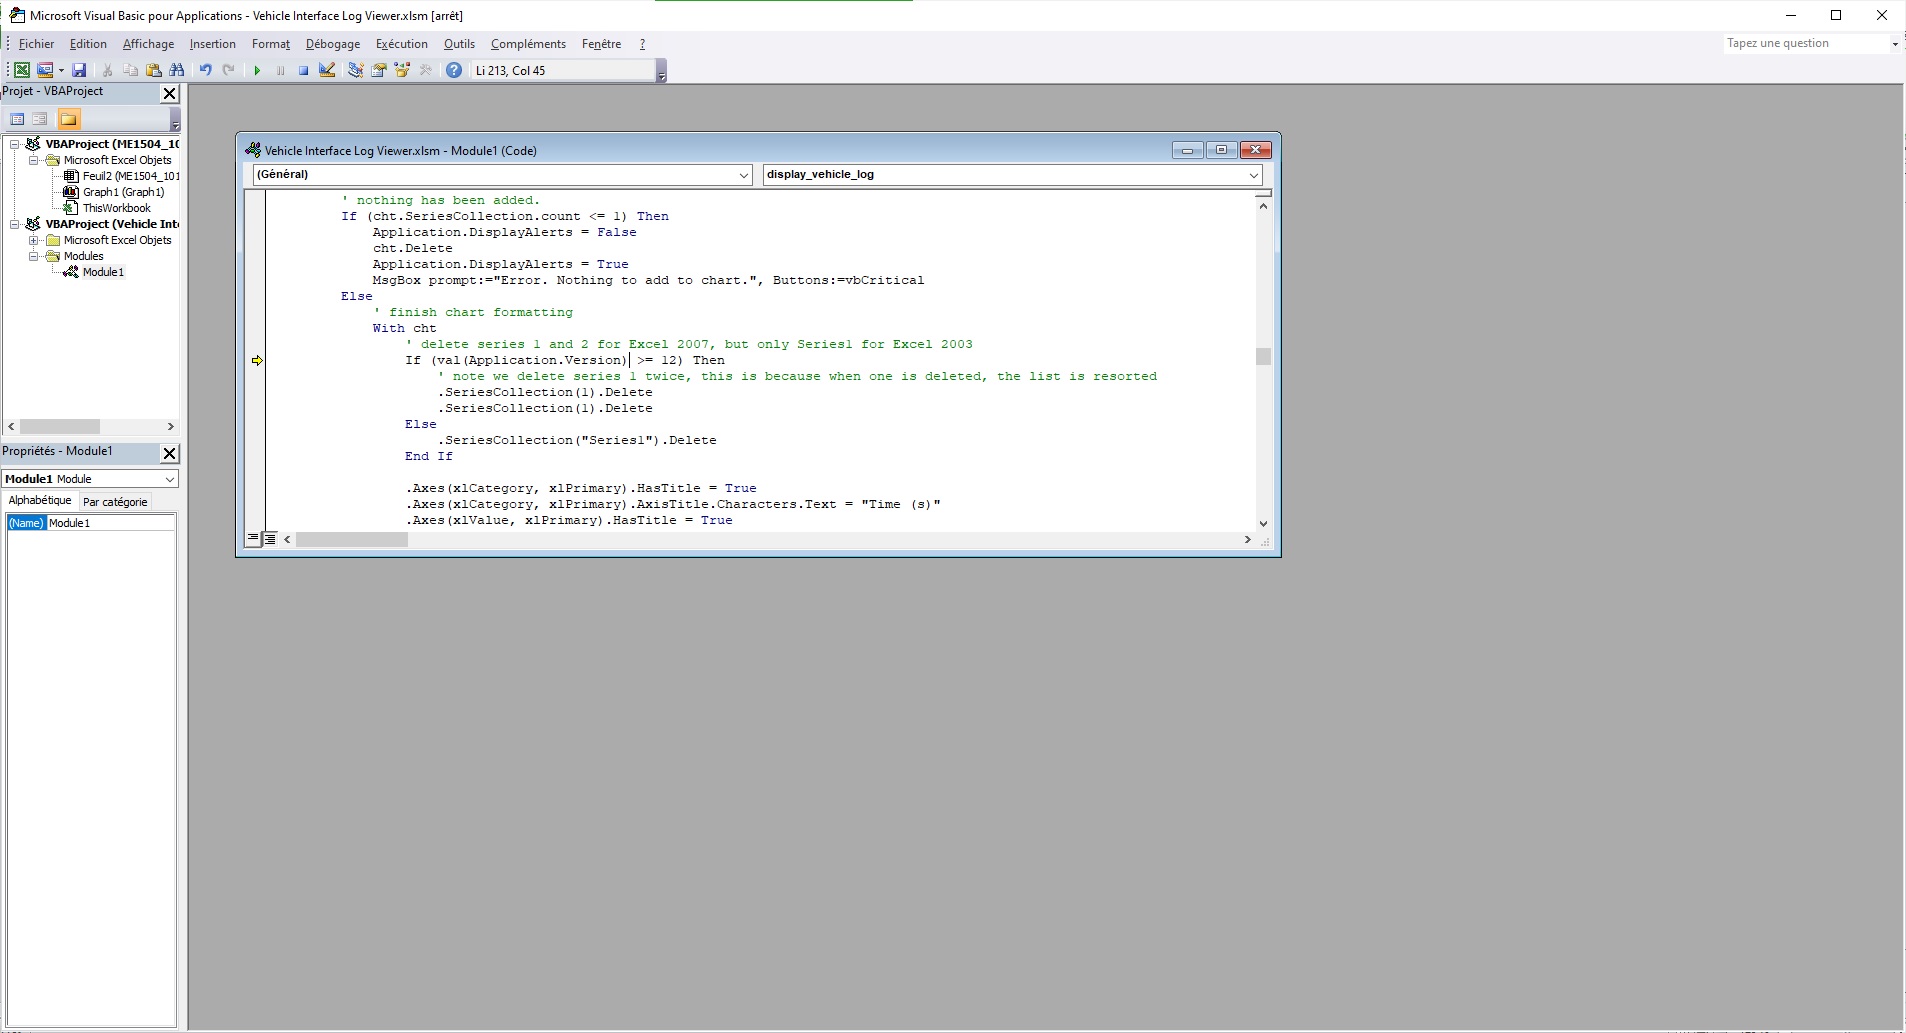1906x1033 pixels.
Task: Open the Fenêtre menu
Action: click(x=601, y=44)
